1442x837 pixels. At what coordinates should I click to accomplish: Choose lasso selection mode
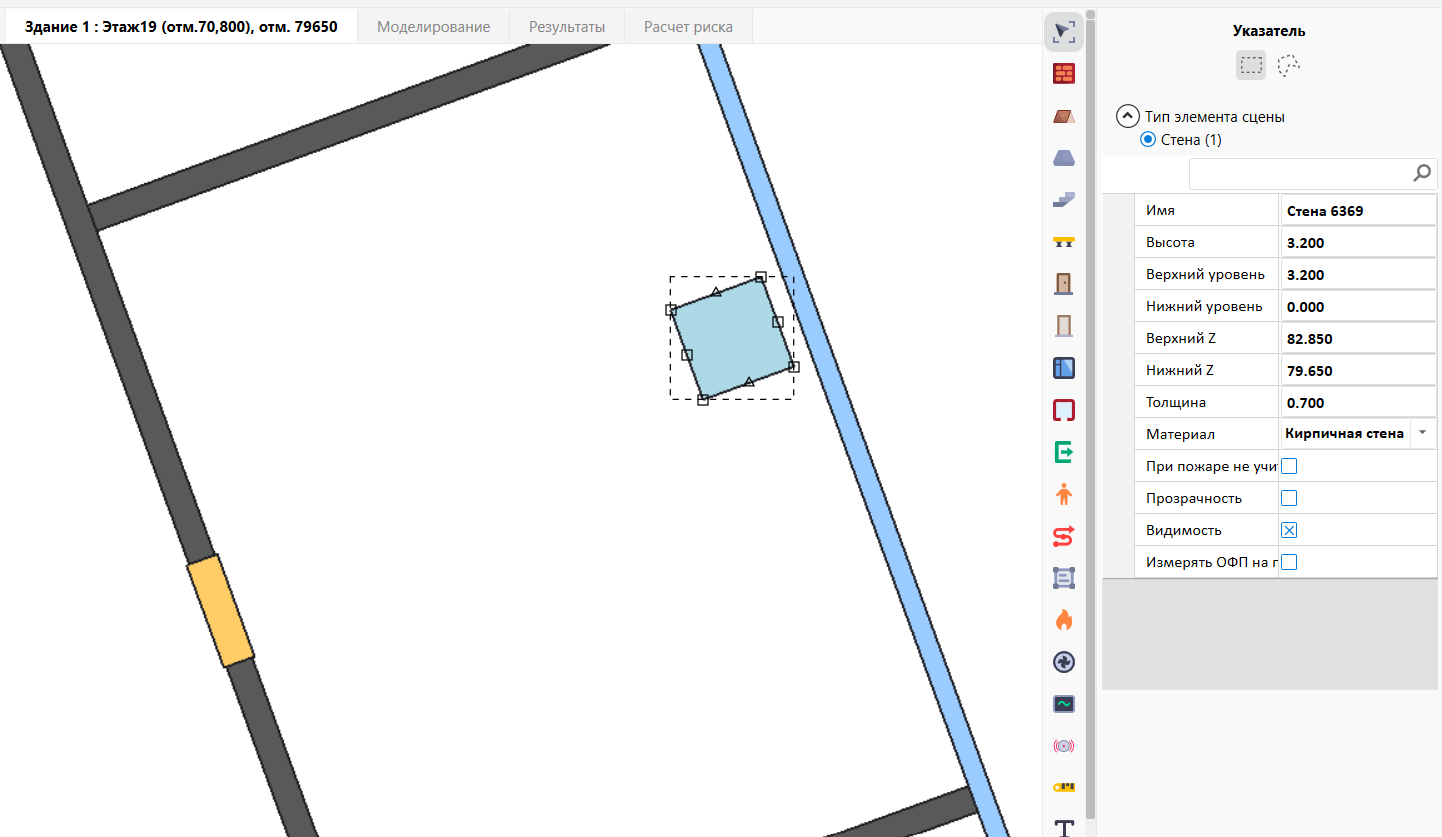[1289, 65]
